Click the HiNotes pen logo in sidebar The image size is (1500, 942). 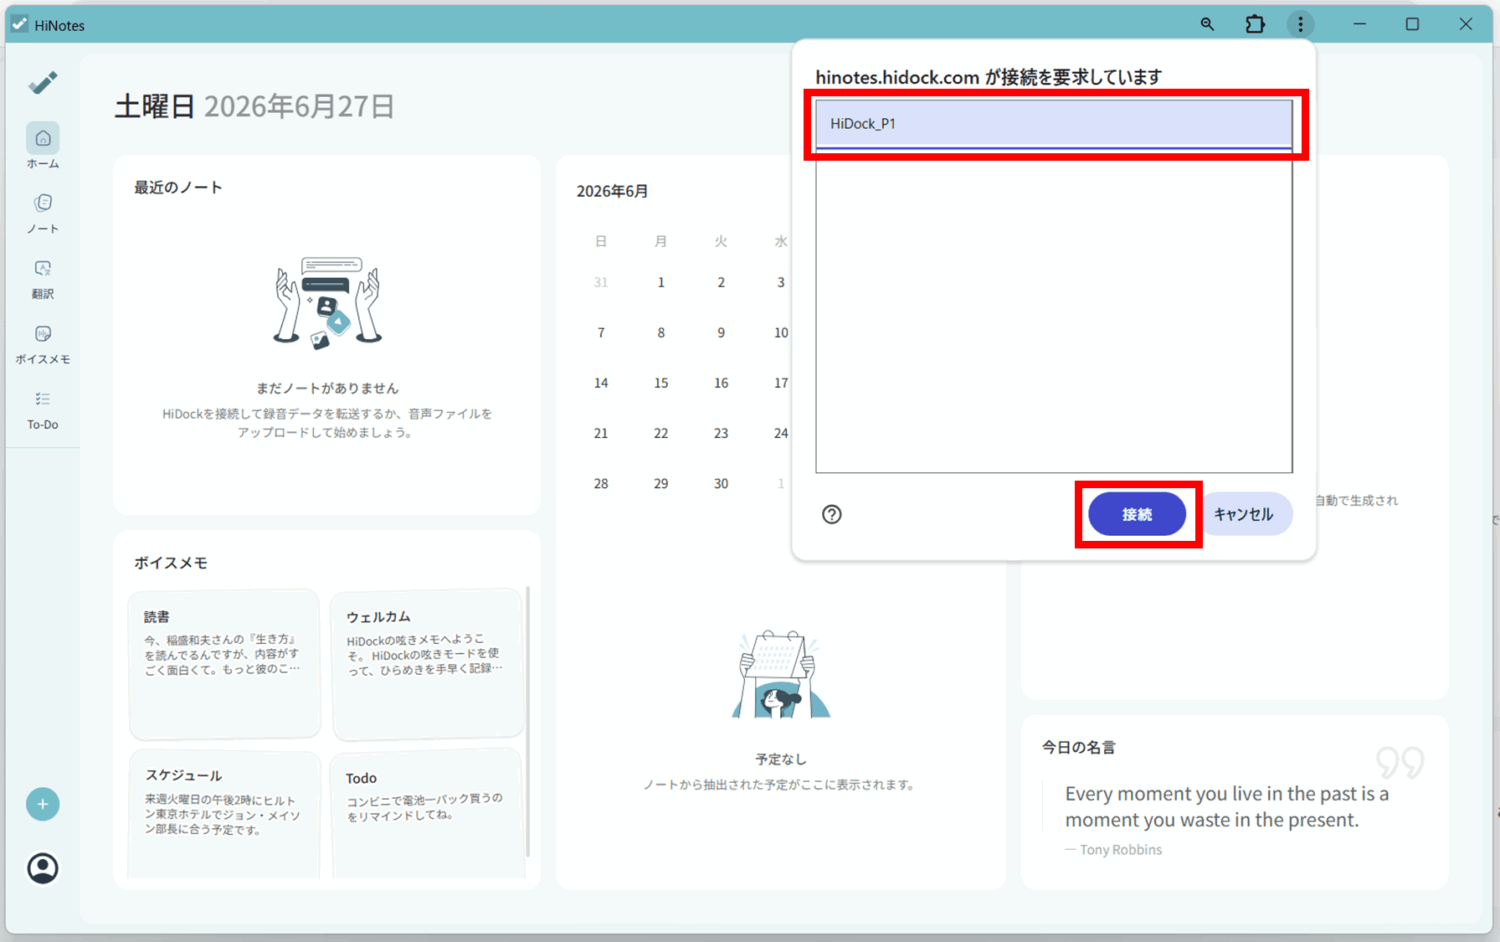coord(43,82)
